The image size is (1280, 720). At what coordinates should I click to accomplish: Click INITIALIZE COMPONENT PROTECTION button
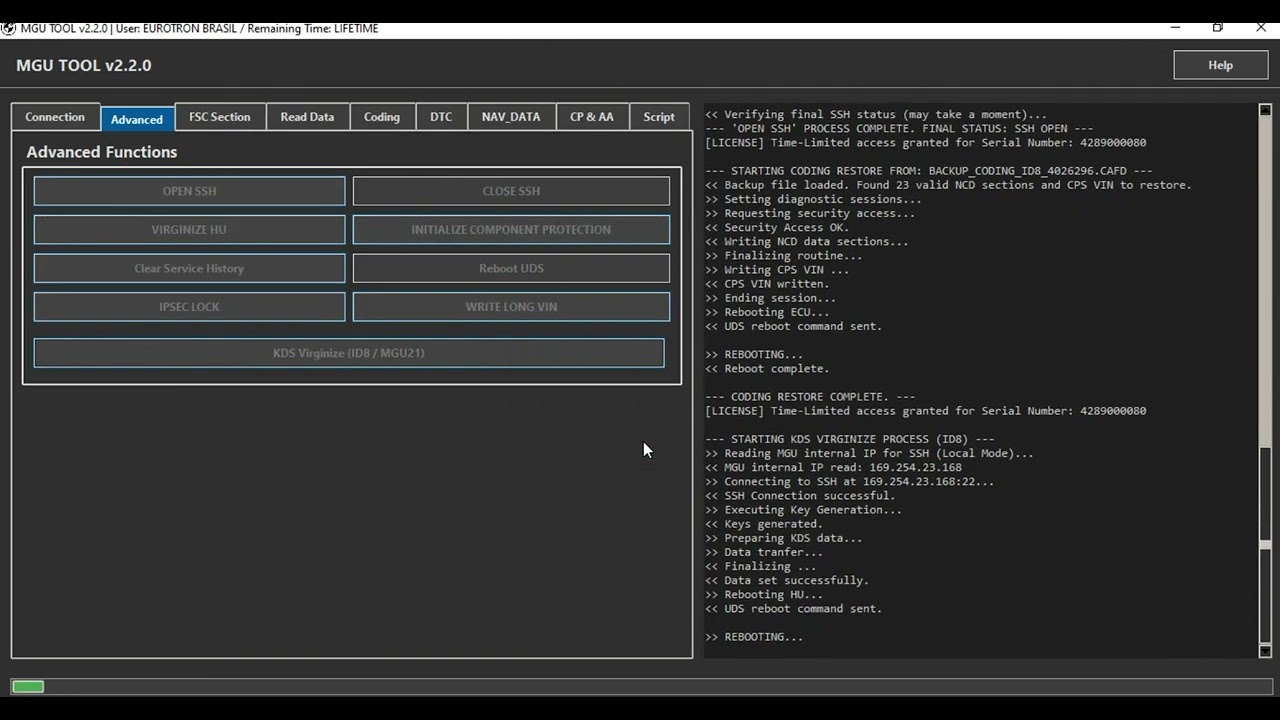(511, 229)
